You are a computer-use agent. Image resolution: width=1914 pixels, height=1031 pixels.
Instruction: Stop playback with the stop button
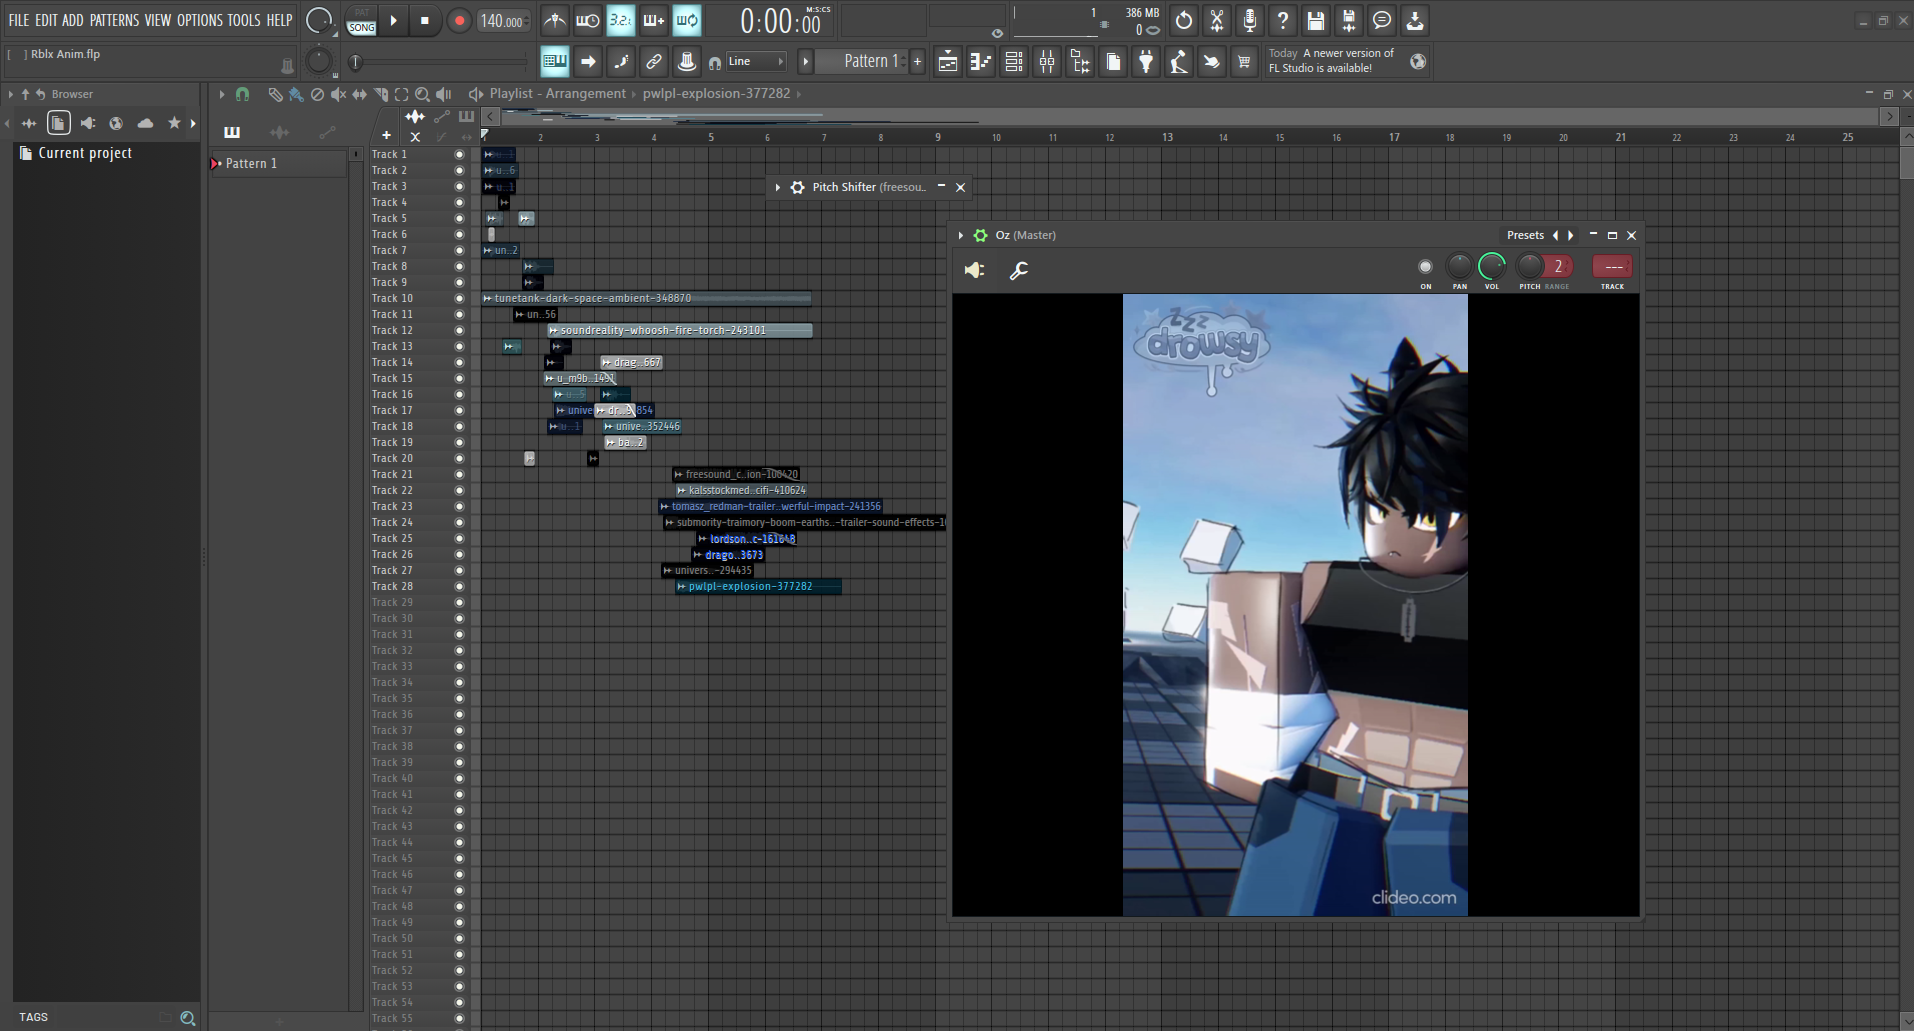coord(425,21)
